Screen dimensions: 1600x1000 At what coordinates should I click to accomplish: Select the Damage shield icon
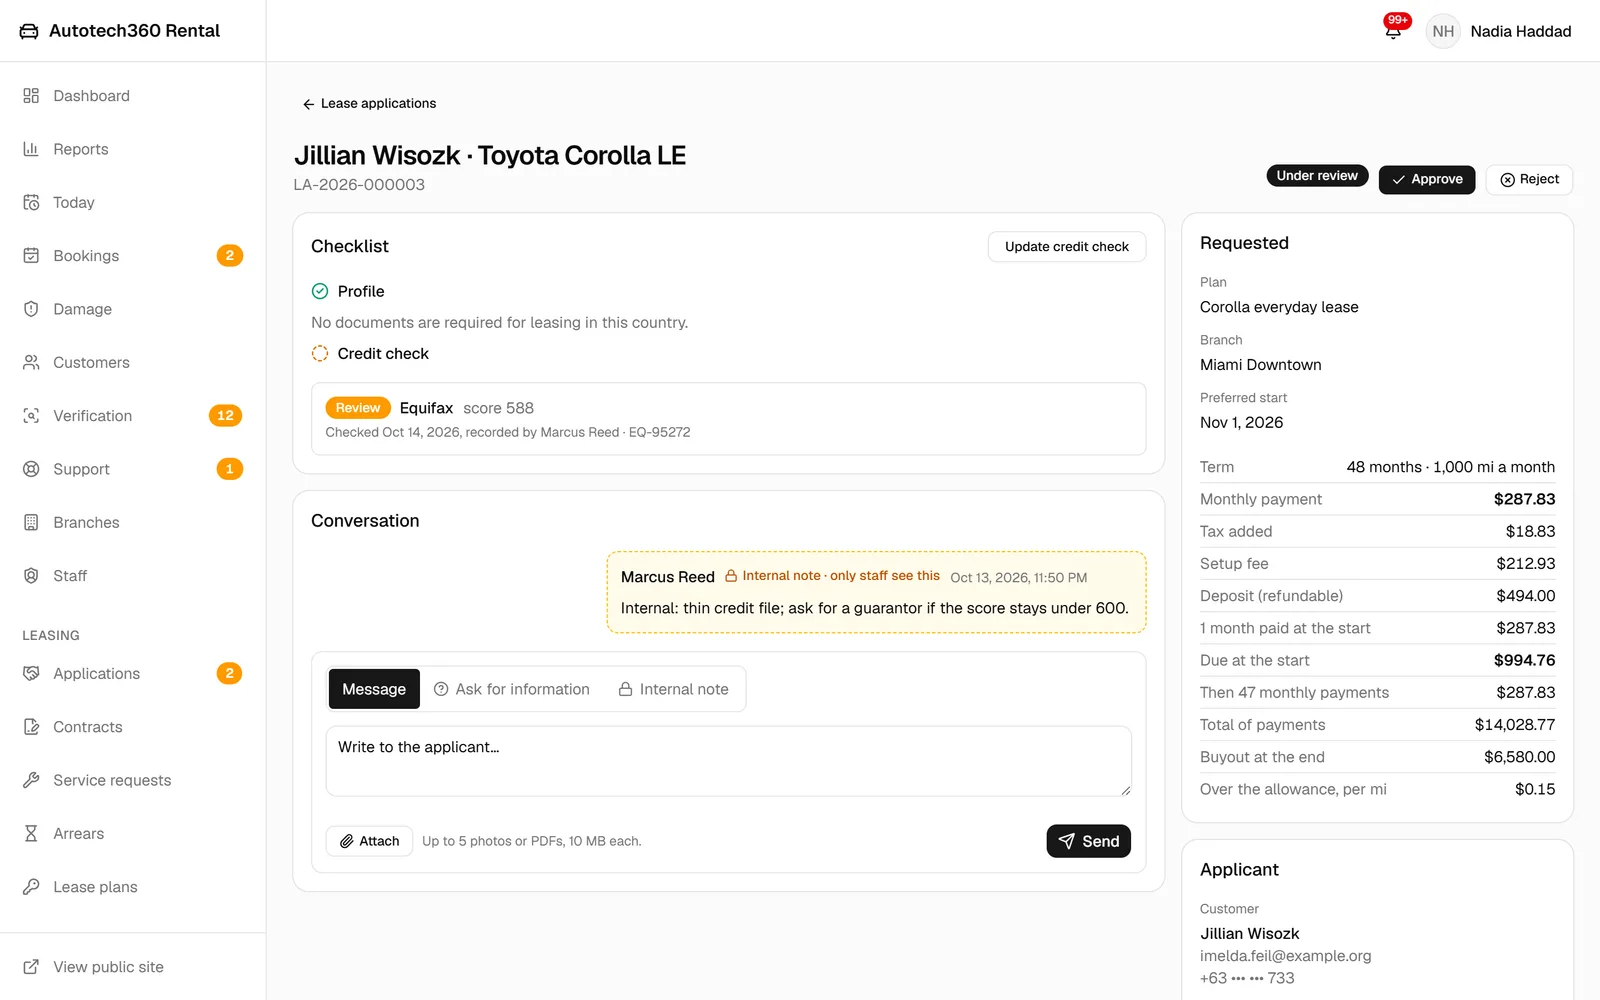coord(31,309)
